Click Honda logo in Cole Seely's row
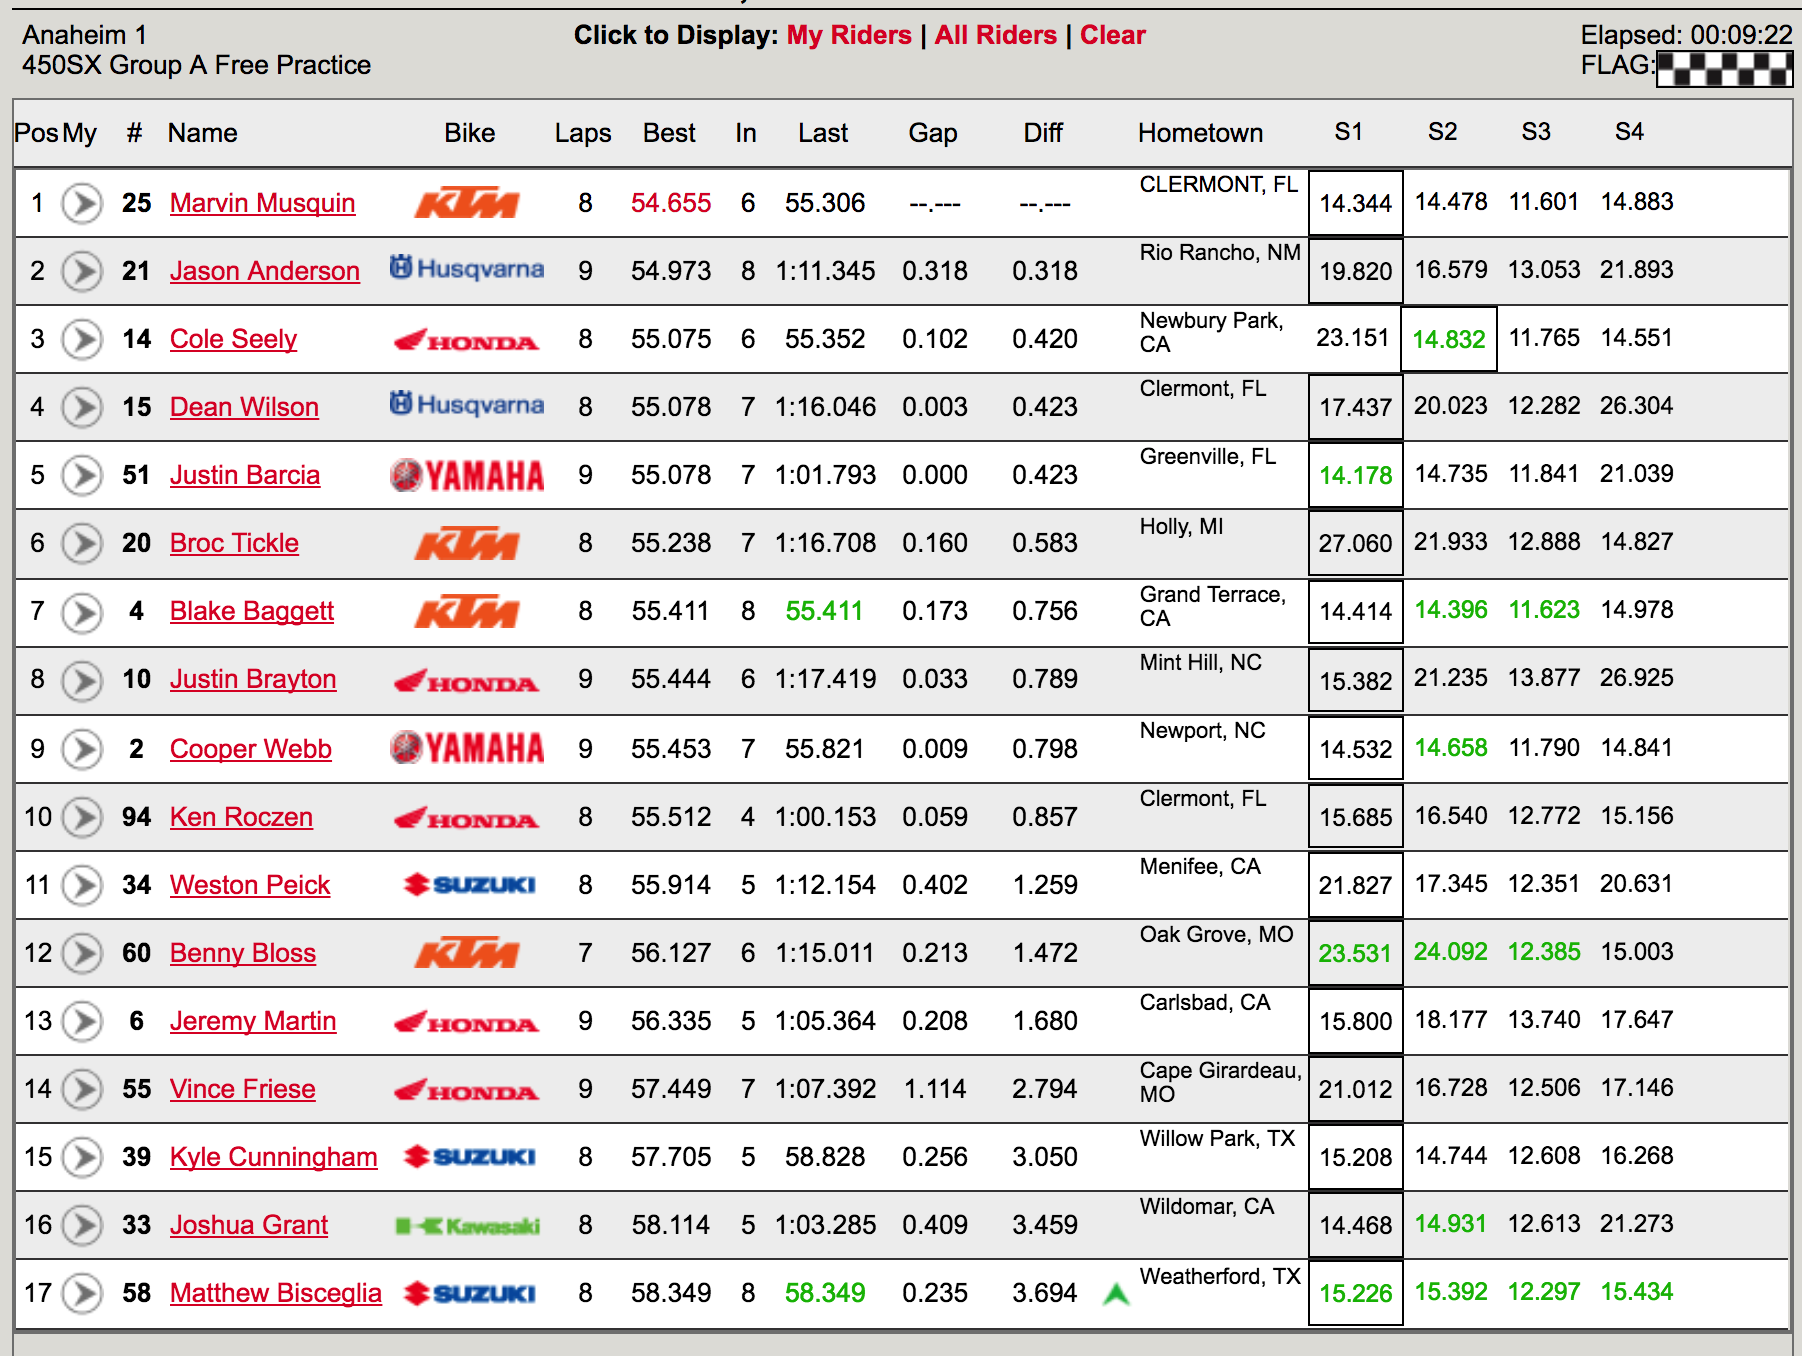This screenshot has height=1356, width=1802. pyautogui.click(x=467, y=341)
